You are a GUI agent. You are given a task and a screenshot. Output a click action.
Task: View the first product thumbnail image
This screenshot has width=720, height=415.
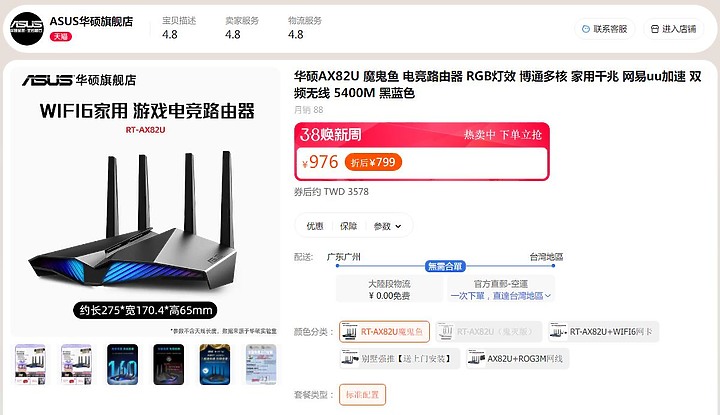[x=30, y=365]
